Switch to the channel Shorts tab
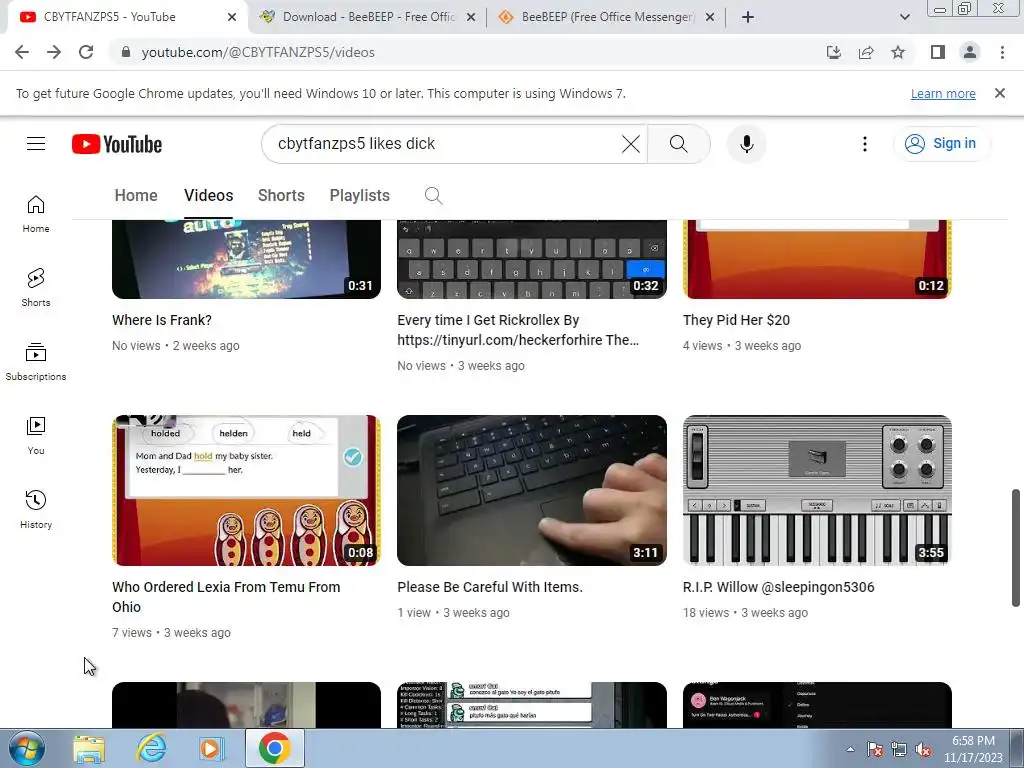 click(x=281, y=195)
